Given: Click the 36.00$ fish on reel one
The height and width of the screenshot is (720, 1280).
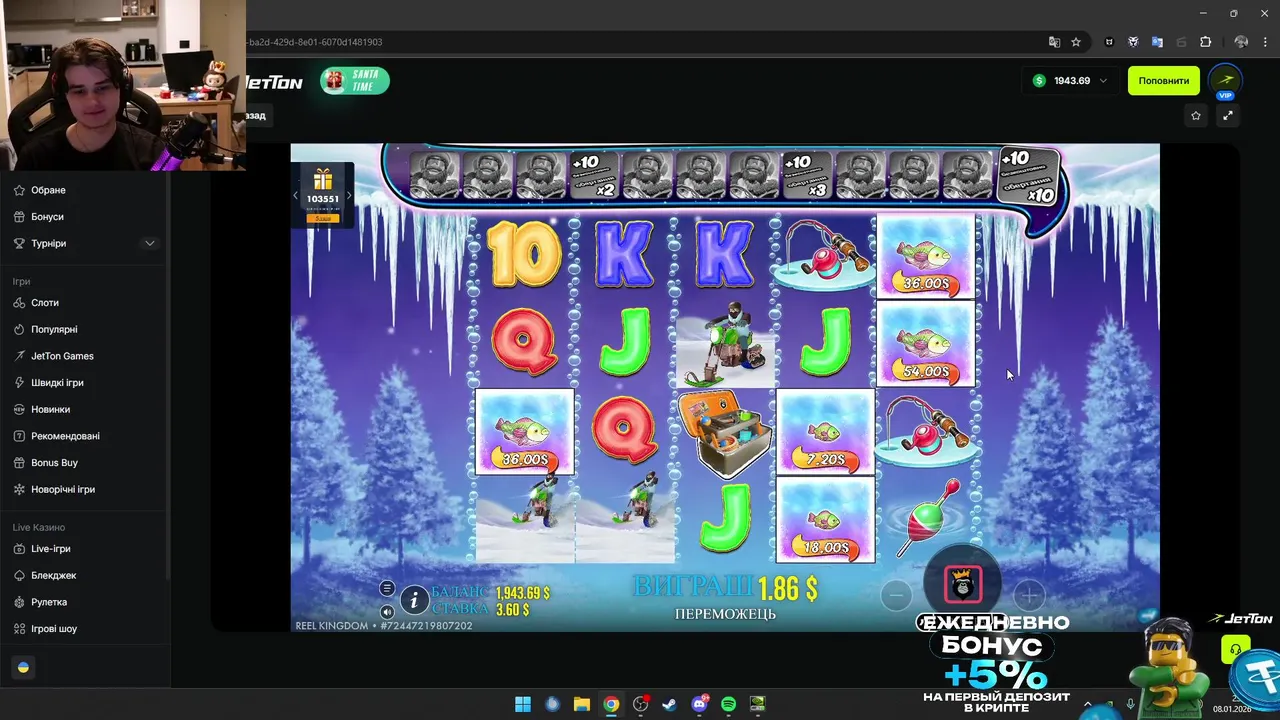Looking at the screenshot, I should [525, 432].
